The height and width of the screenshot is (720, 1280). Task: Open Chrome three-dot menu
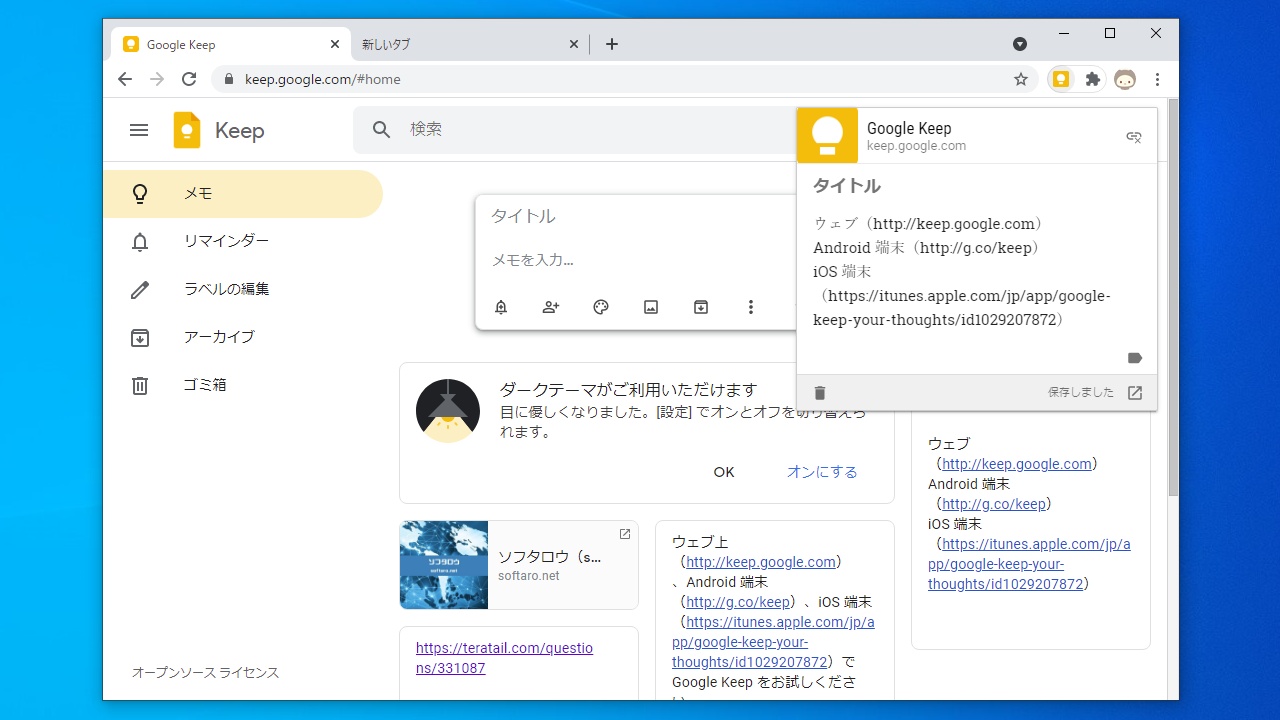coord(1157,79)
